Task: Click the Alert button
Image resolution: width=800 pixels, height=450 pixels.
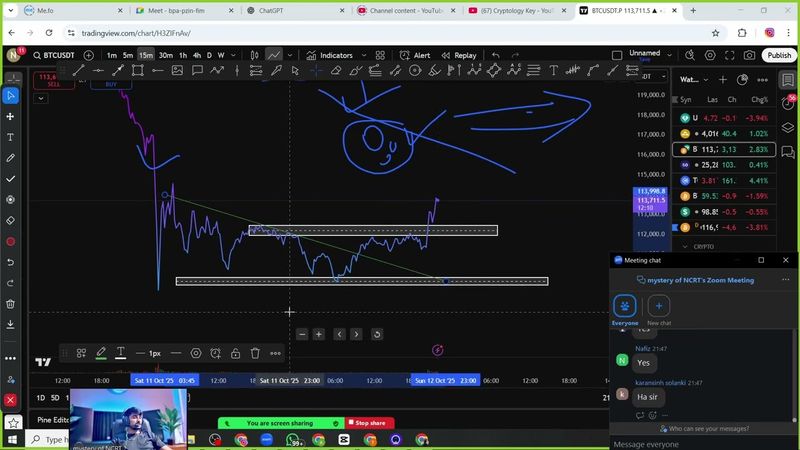Action: click(416, 55)
